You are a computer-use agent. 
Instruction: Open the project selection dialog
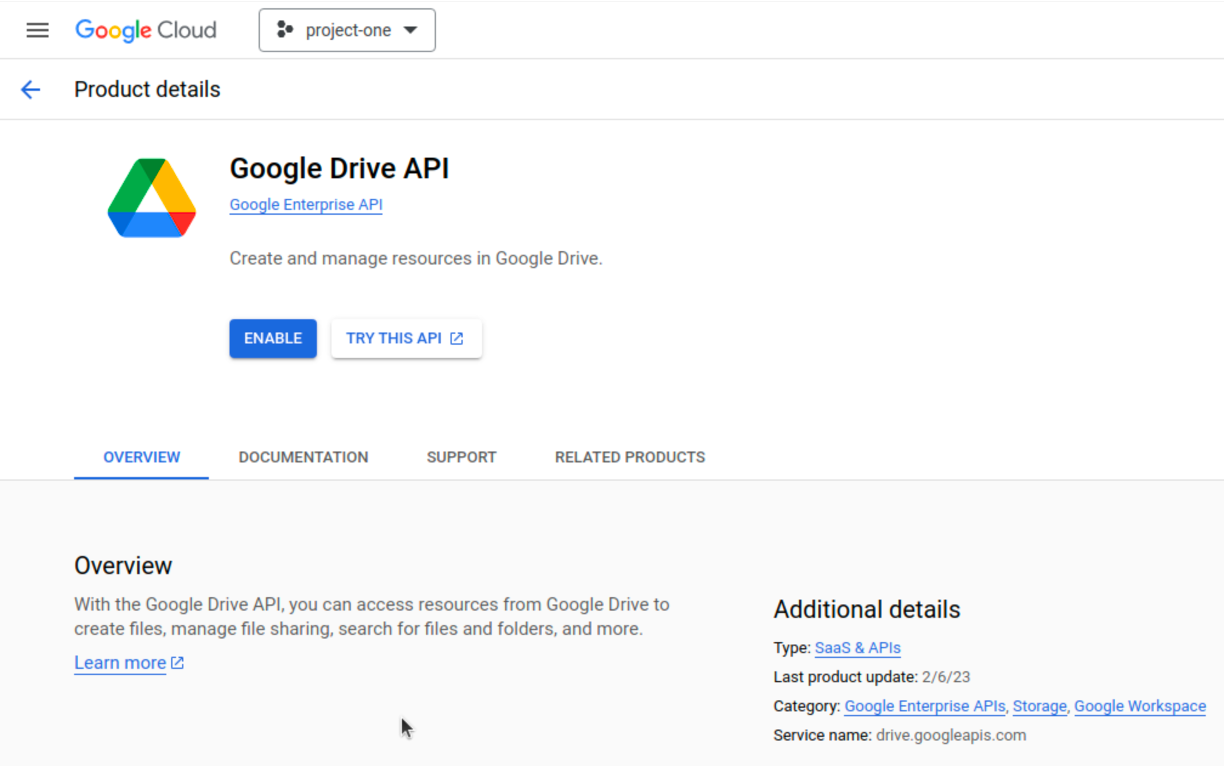[346, 30]
